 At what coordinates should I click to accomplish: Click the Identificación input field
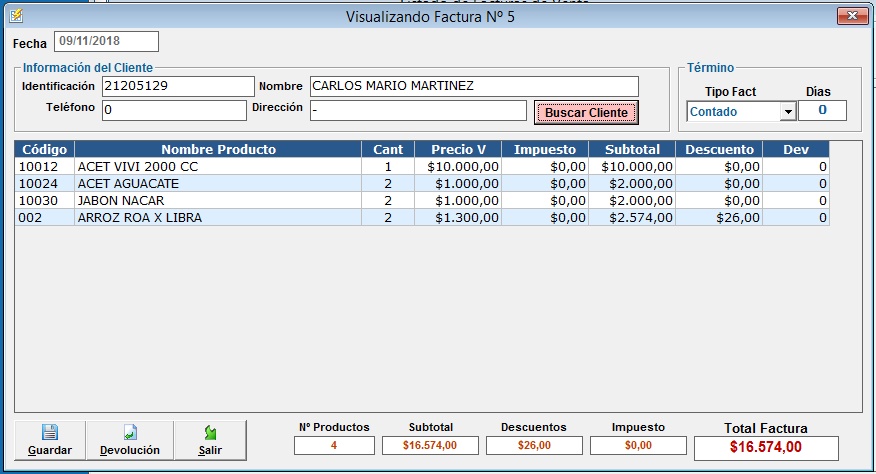point(178,86)
